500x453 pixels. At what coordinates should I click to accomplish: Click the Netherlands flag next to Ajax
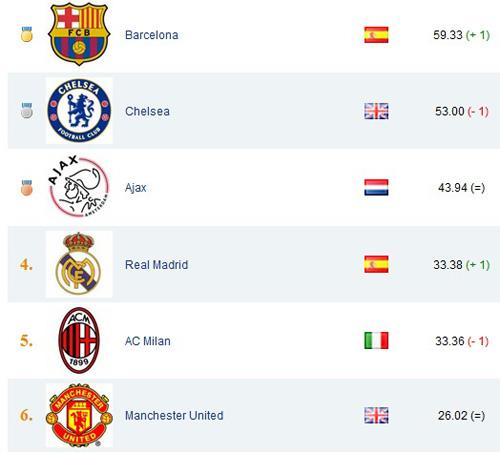coord(376,187)
